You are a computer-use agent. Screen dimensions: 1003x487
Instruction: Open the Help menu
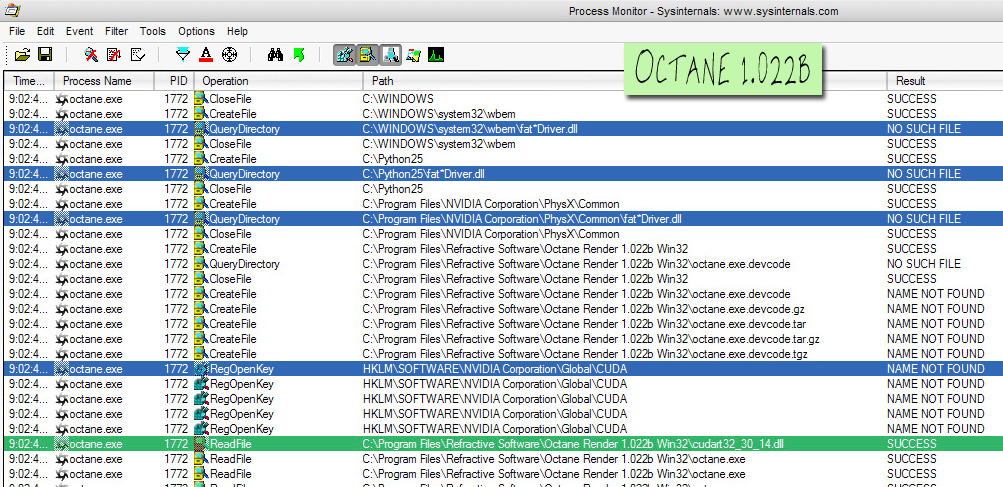coord(237,31)
